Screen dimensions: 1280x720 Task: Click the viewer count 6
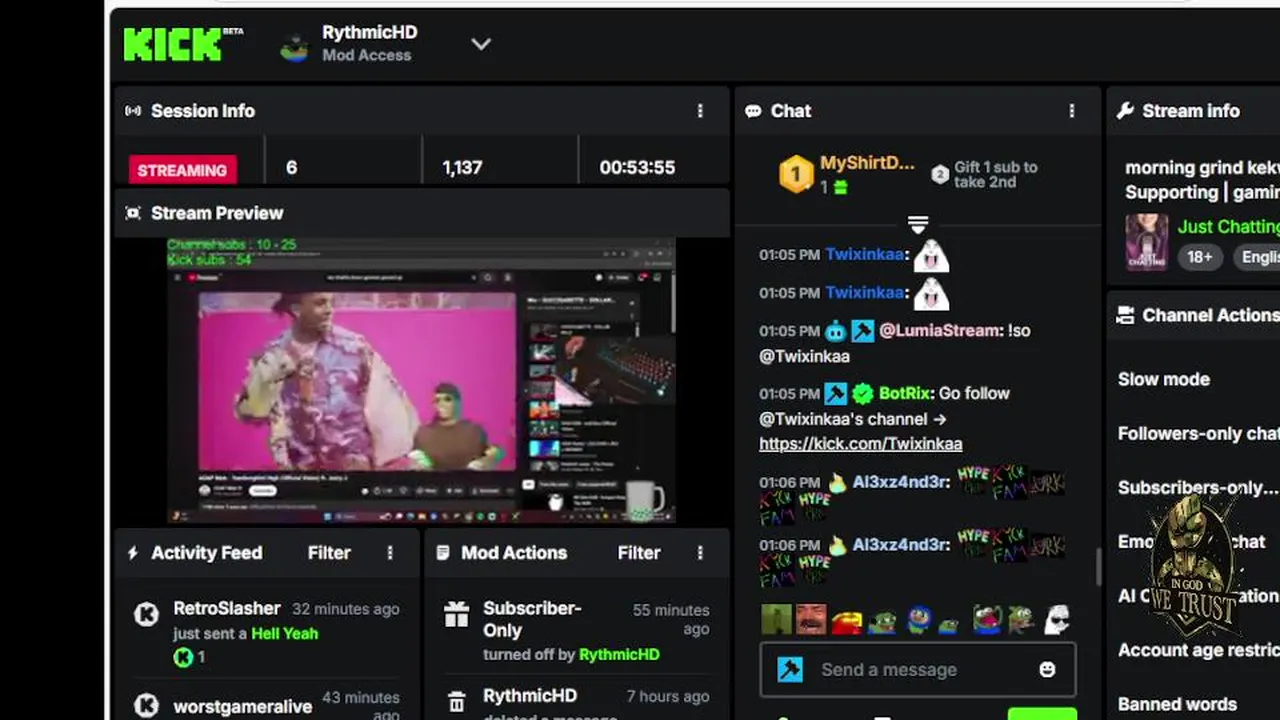click(291, 167)
